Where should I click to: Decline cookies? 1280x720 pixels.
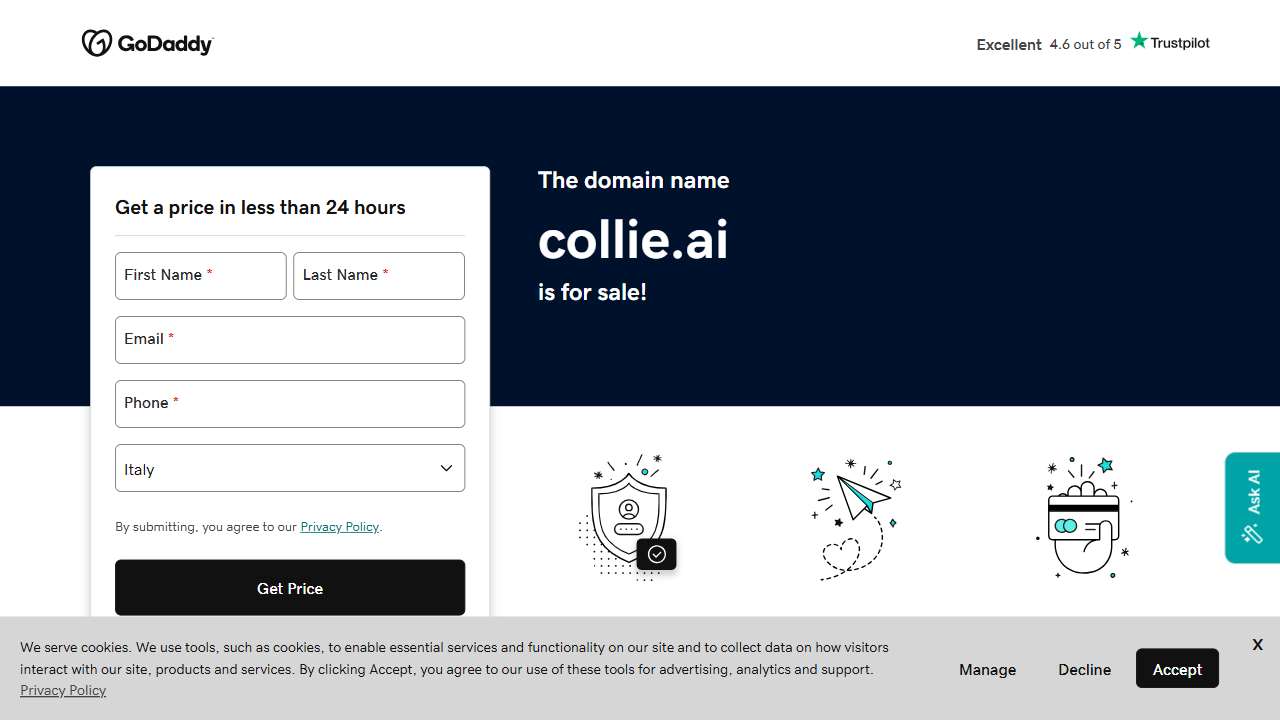pyautogui.click(x=1084, y=669)
